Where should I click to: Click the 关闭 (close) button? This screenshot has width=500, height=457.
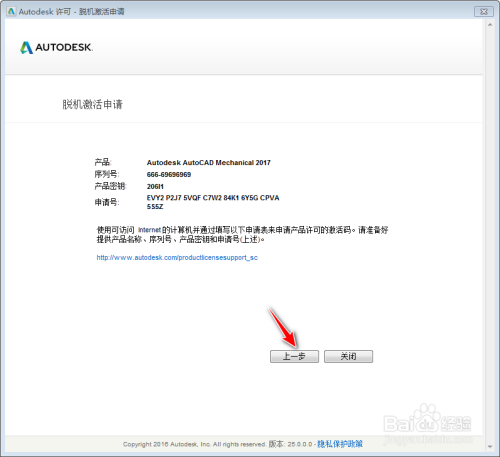tap(348, 356)
